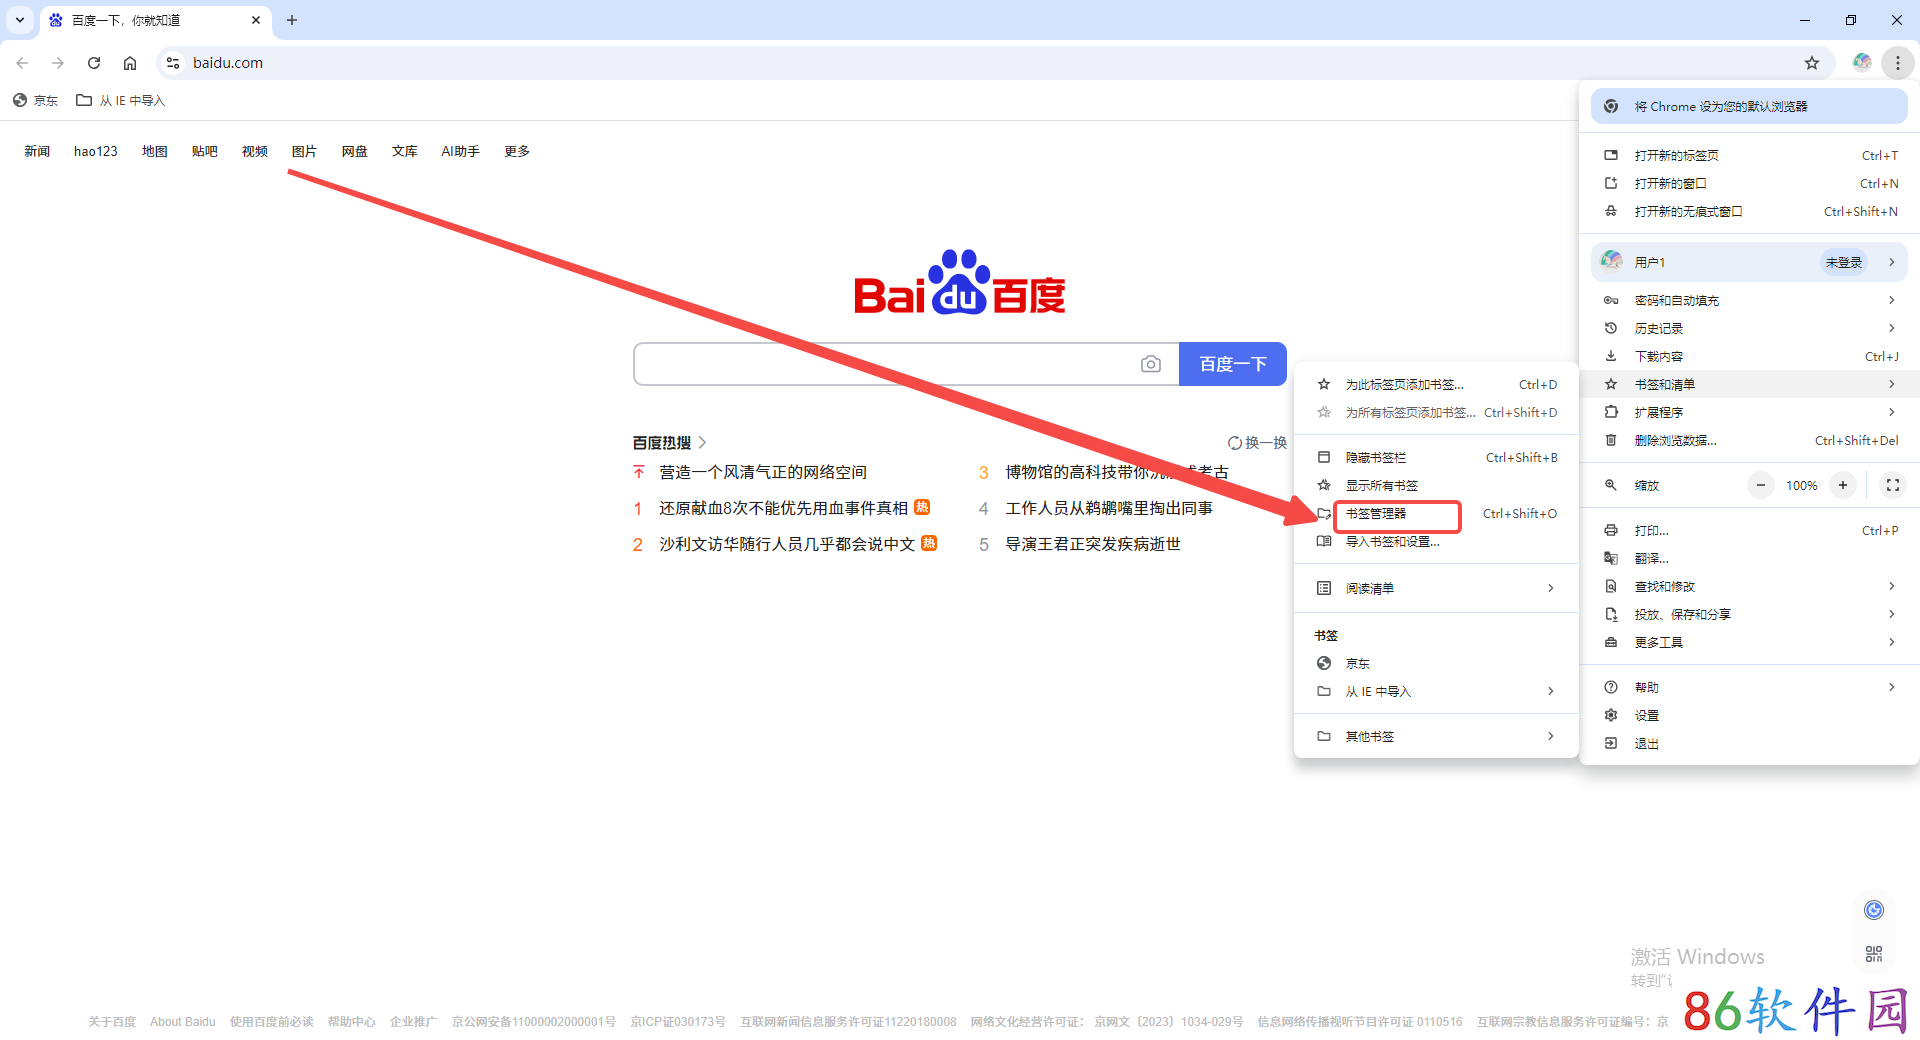Viewport: 1920px width, 1040px height.
Task: Expand 历史记录 submenu
Action: (x=1749, y=328)
